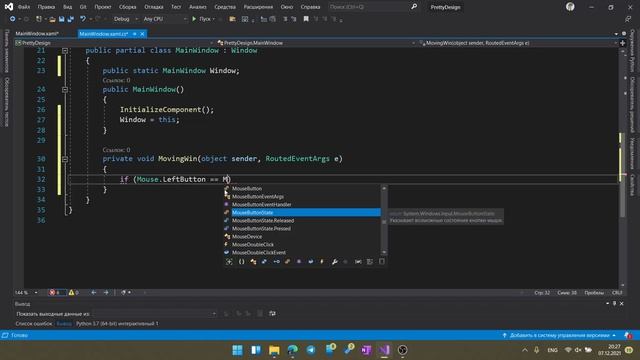The width and height of the screenshot is (640, 360).
Task: Open File Explorer from taskbar
Action: point(274,350)
